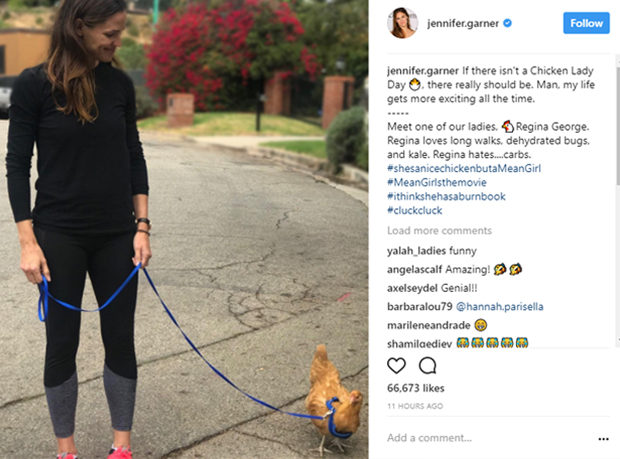620x459 pixels.
Task: Open hashtag #cluckcluck
Action: coord(414,210)
